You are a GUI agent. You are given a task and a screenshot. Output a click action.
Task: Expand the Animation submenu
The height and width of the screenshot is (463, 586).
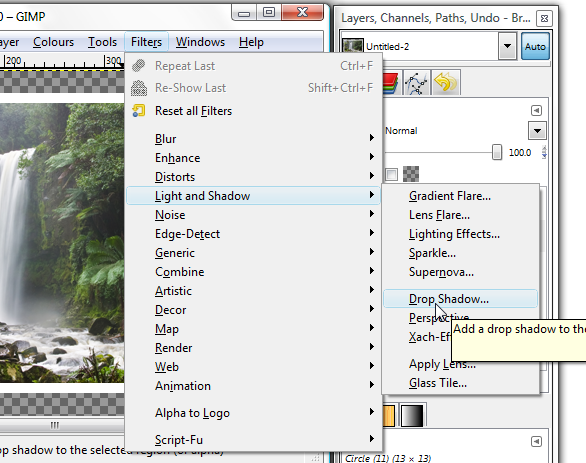[253, 386]
